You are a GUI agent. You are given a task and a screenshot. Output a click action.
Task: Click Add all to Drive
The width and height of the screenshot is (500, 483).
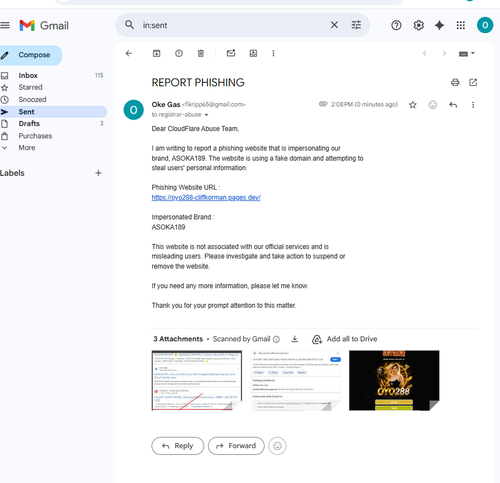pos(345,339)
